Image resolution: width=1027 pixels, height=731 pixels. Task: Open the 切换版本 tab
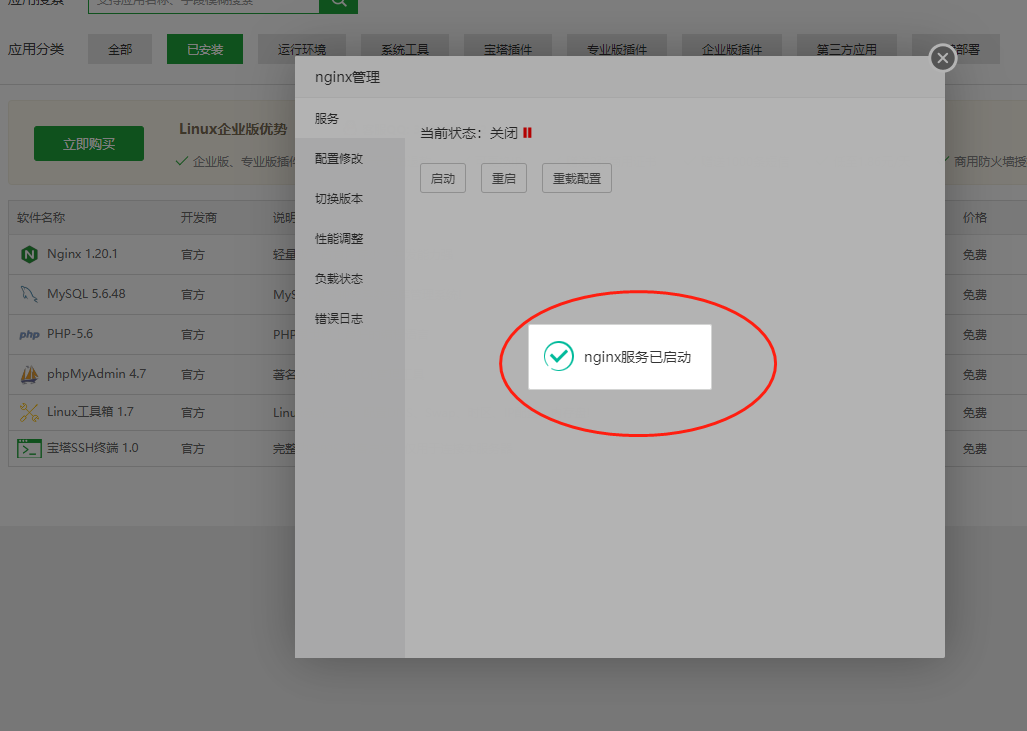[350, 198]
